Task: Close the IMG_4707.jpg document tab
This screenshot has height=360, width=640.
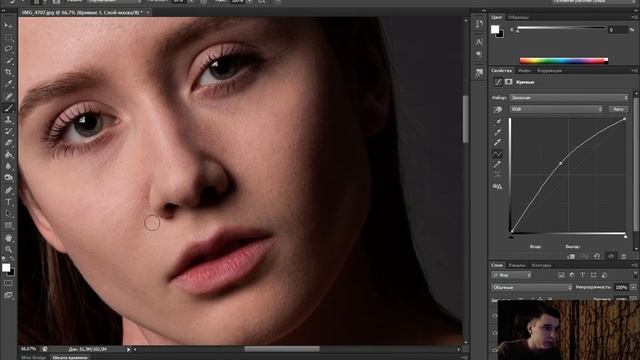Action: coord(148,13)
